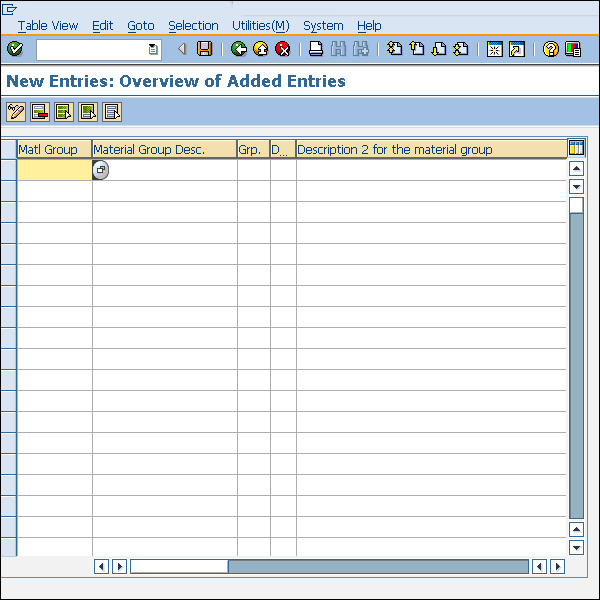Open the Utilities(M) menu
The image size is (600, 600).
pyautogui.click(x=261, y=26)
